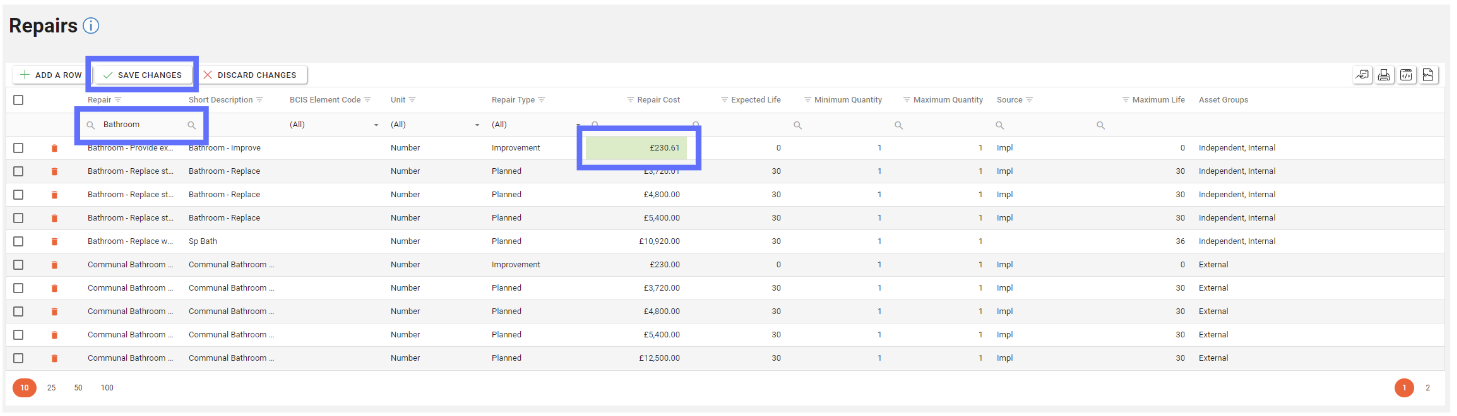
Task: Set page size to 25 rows
Action: (51, 388)
